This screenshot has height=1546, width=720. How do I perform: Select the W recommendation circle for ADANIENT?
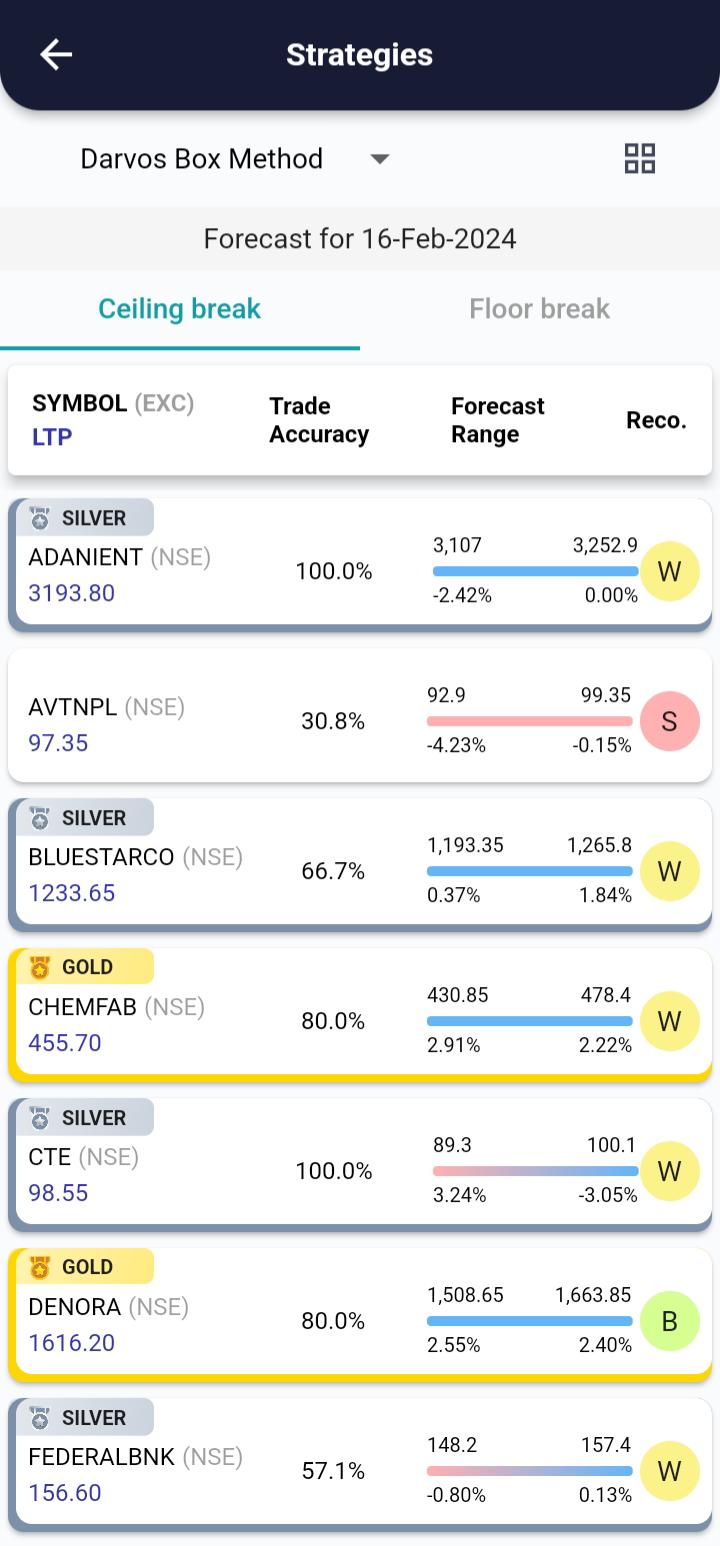pyautogui.click(x=670, y=571)
